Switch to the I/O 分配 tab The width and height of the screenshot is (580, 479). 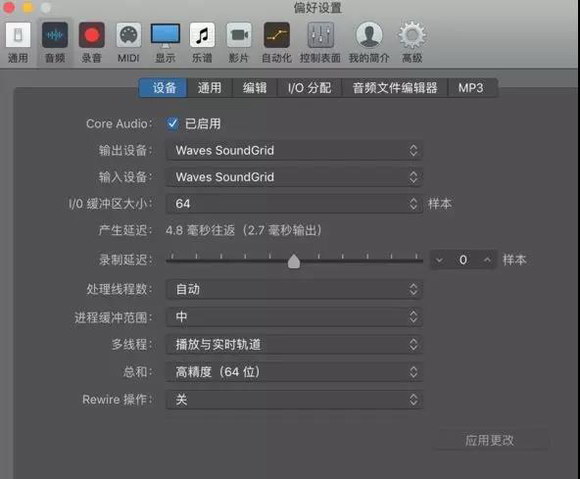pyautogui.click(x=309, y=88)
